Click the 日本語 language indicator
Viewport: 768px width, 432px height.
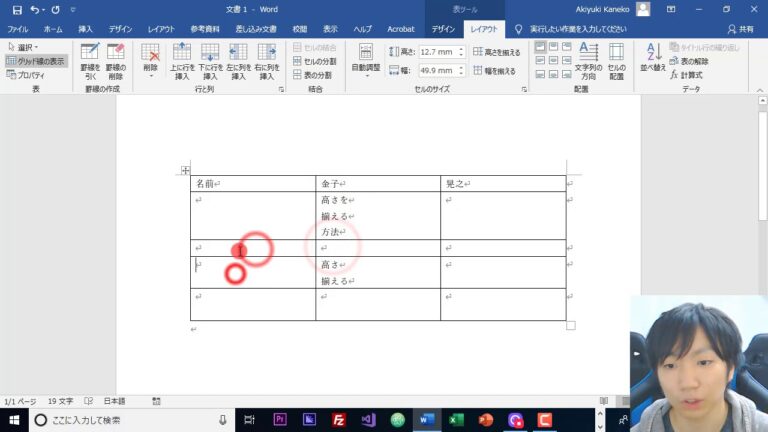(114, 401)
